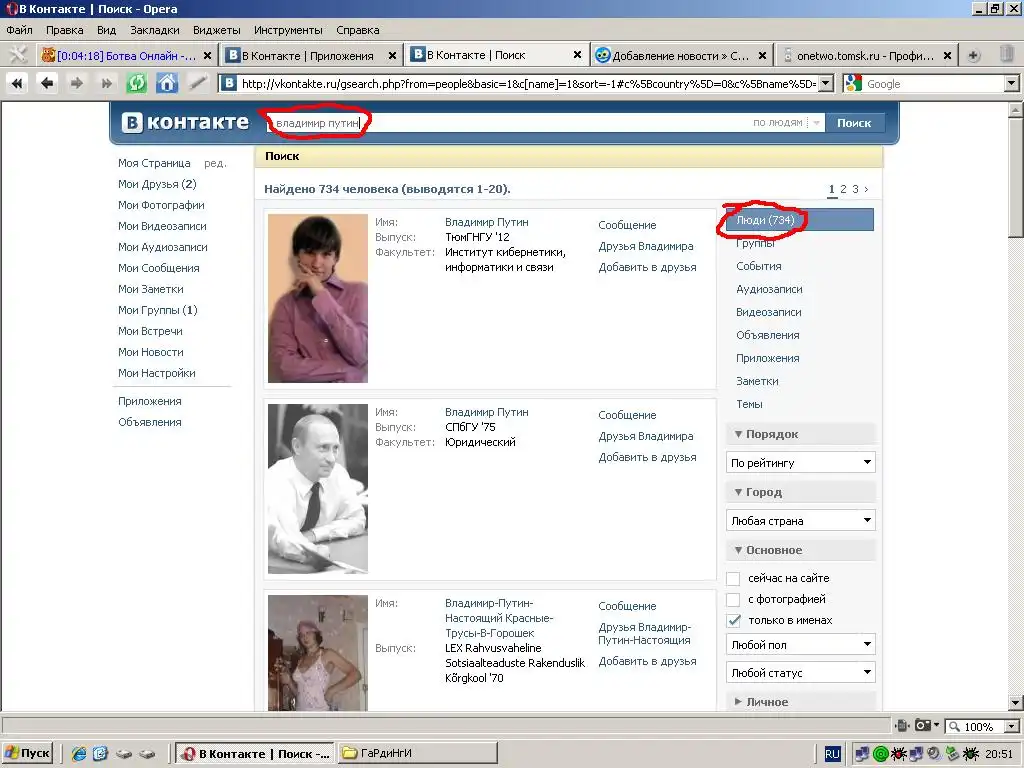The height and width of the screenshot is (768, 1024).
Task: Click the Home icon in navigation toolbar
Action: [x=167, y=84]
